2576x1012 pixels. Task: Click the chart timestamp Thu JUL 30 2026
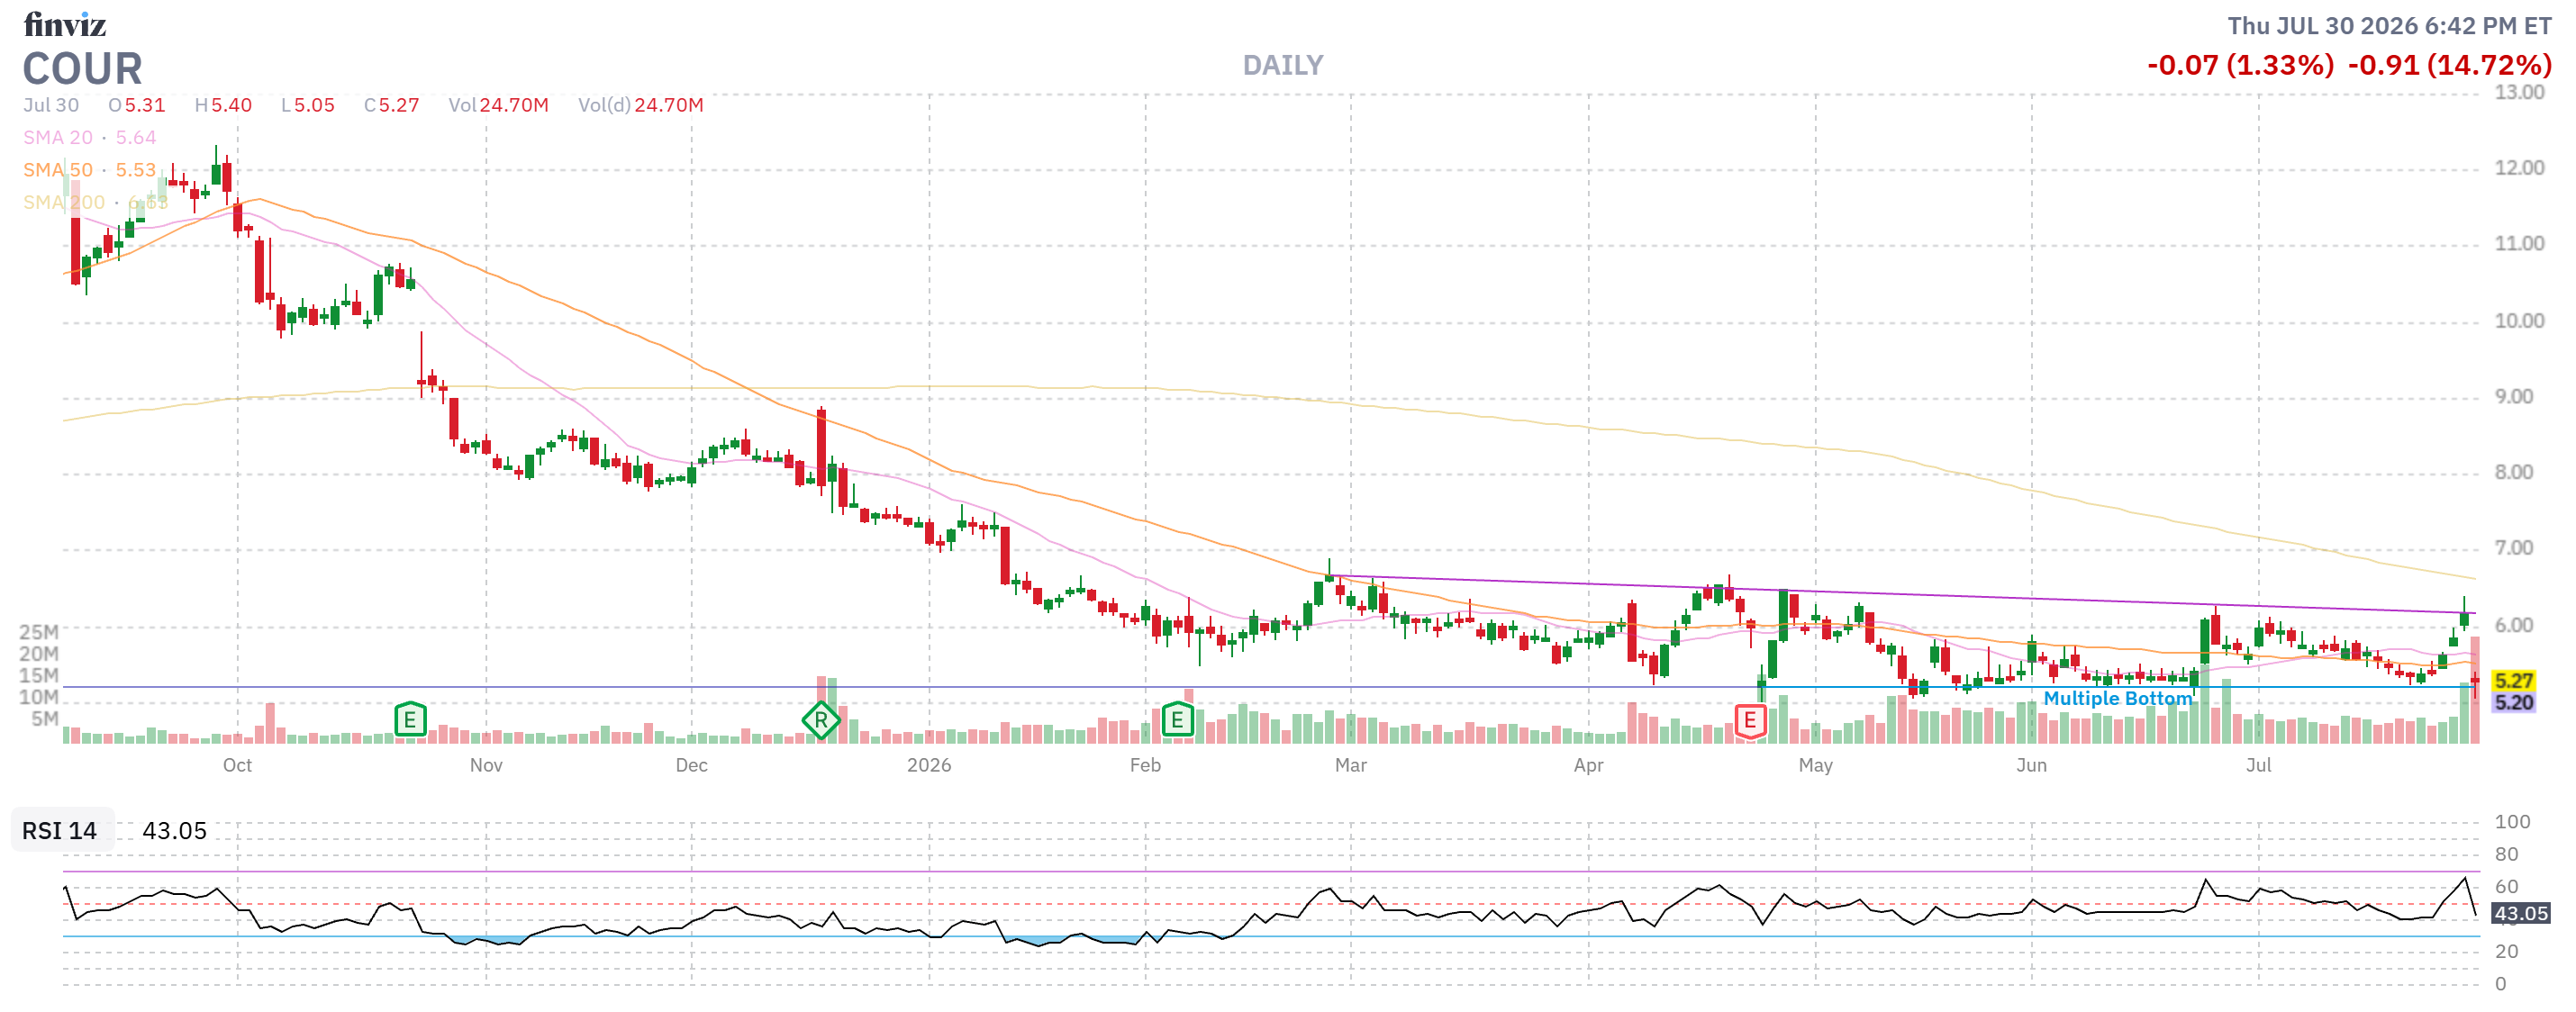click(x=2389, y=26)
